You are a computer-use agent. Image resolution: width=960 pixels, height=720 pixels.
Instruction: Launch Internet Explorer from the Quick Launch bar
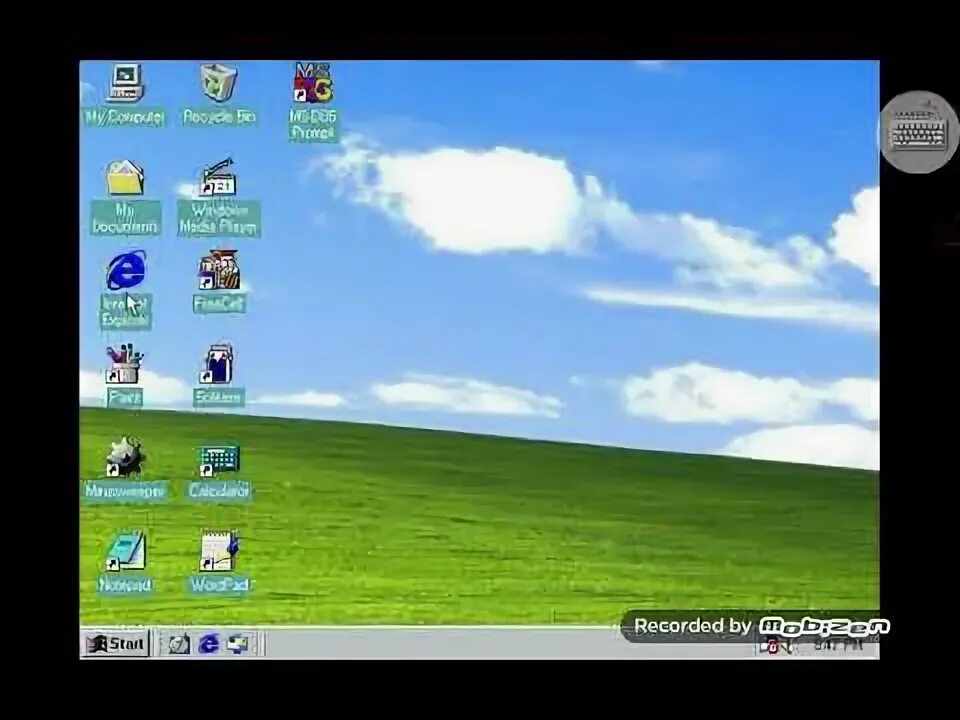208,644
